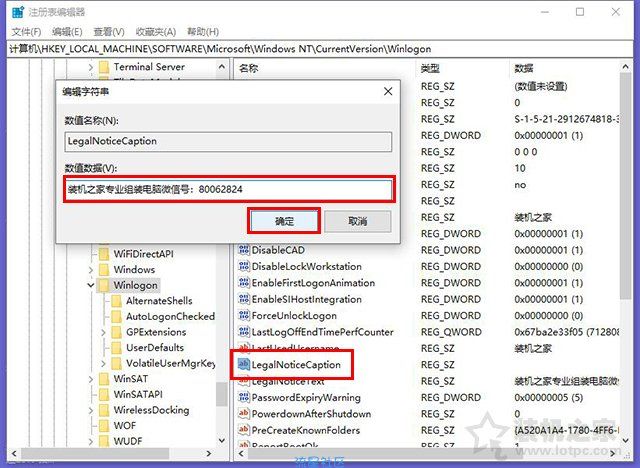
Task: Select the WUDF folder icon
Action: (104, 441)
